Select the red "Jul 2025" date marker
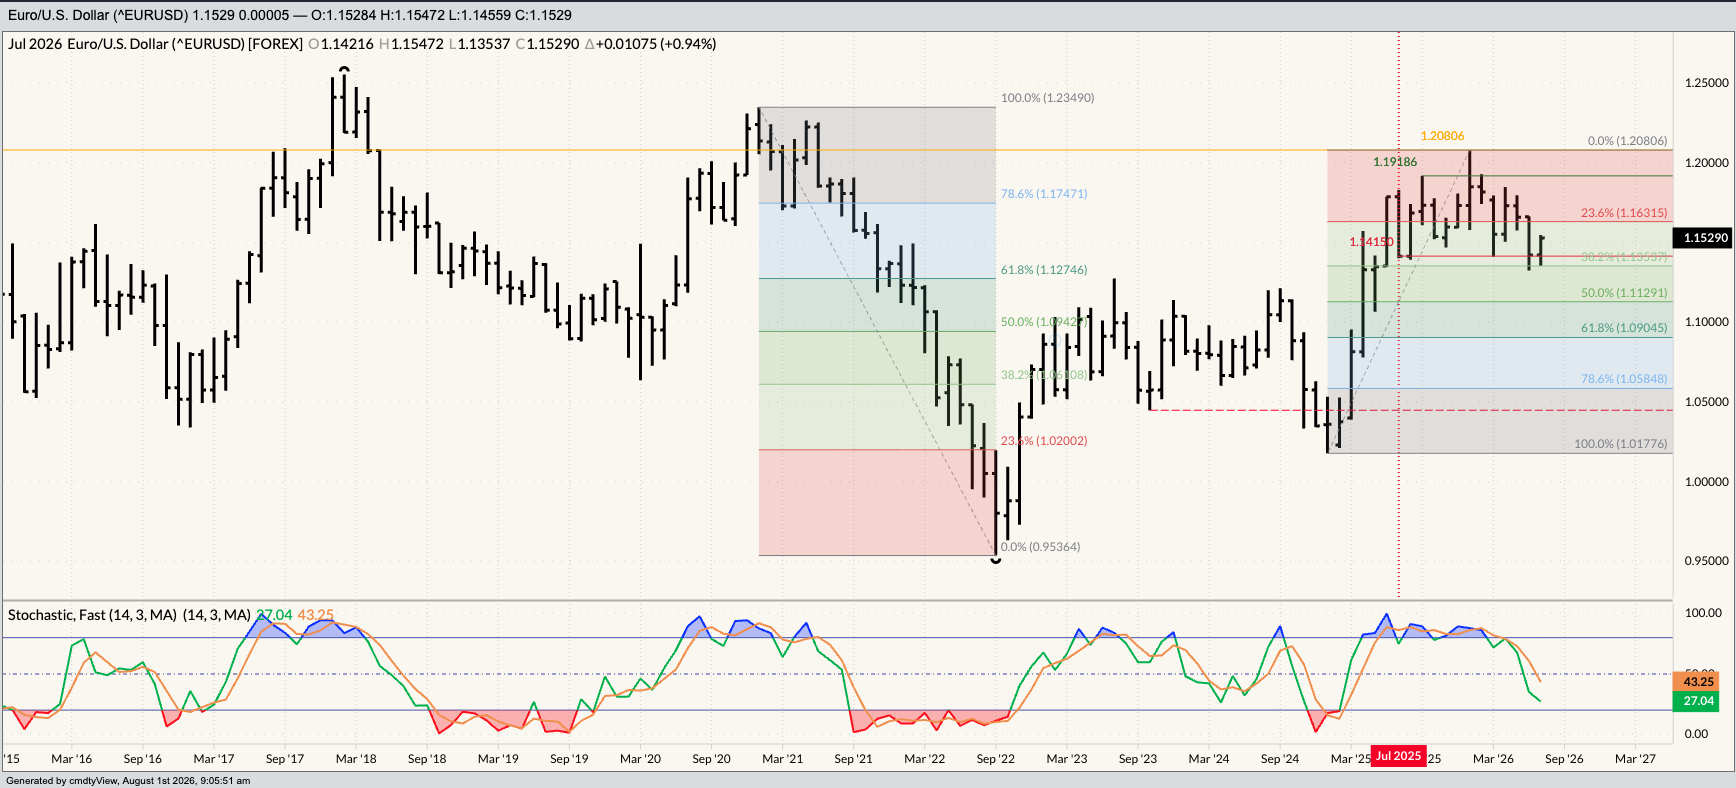The height and width of the screenshot is (788, 1736). point(1398,756)
